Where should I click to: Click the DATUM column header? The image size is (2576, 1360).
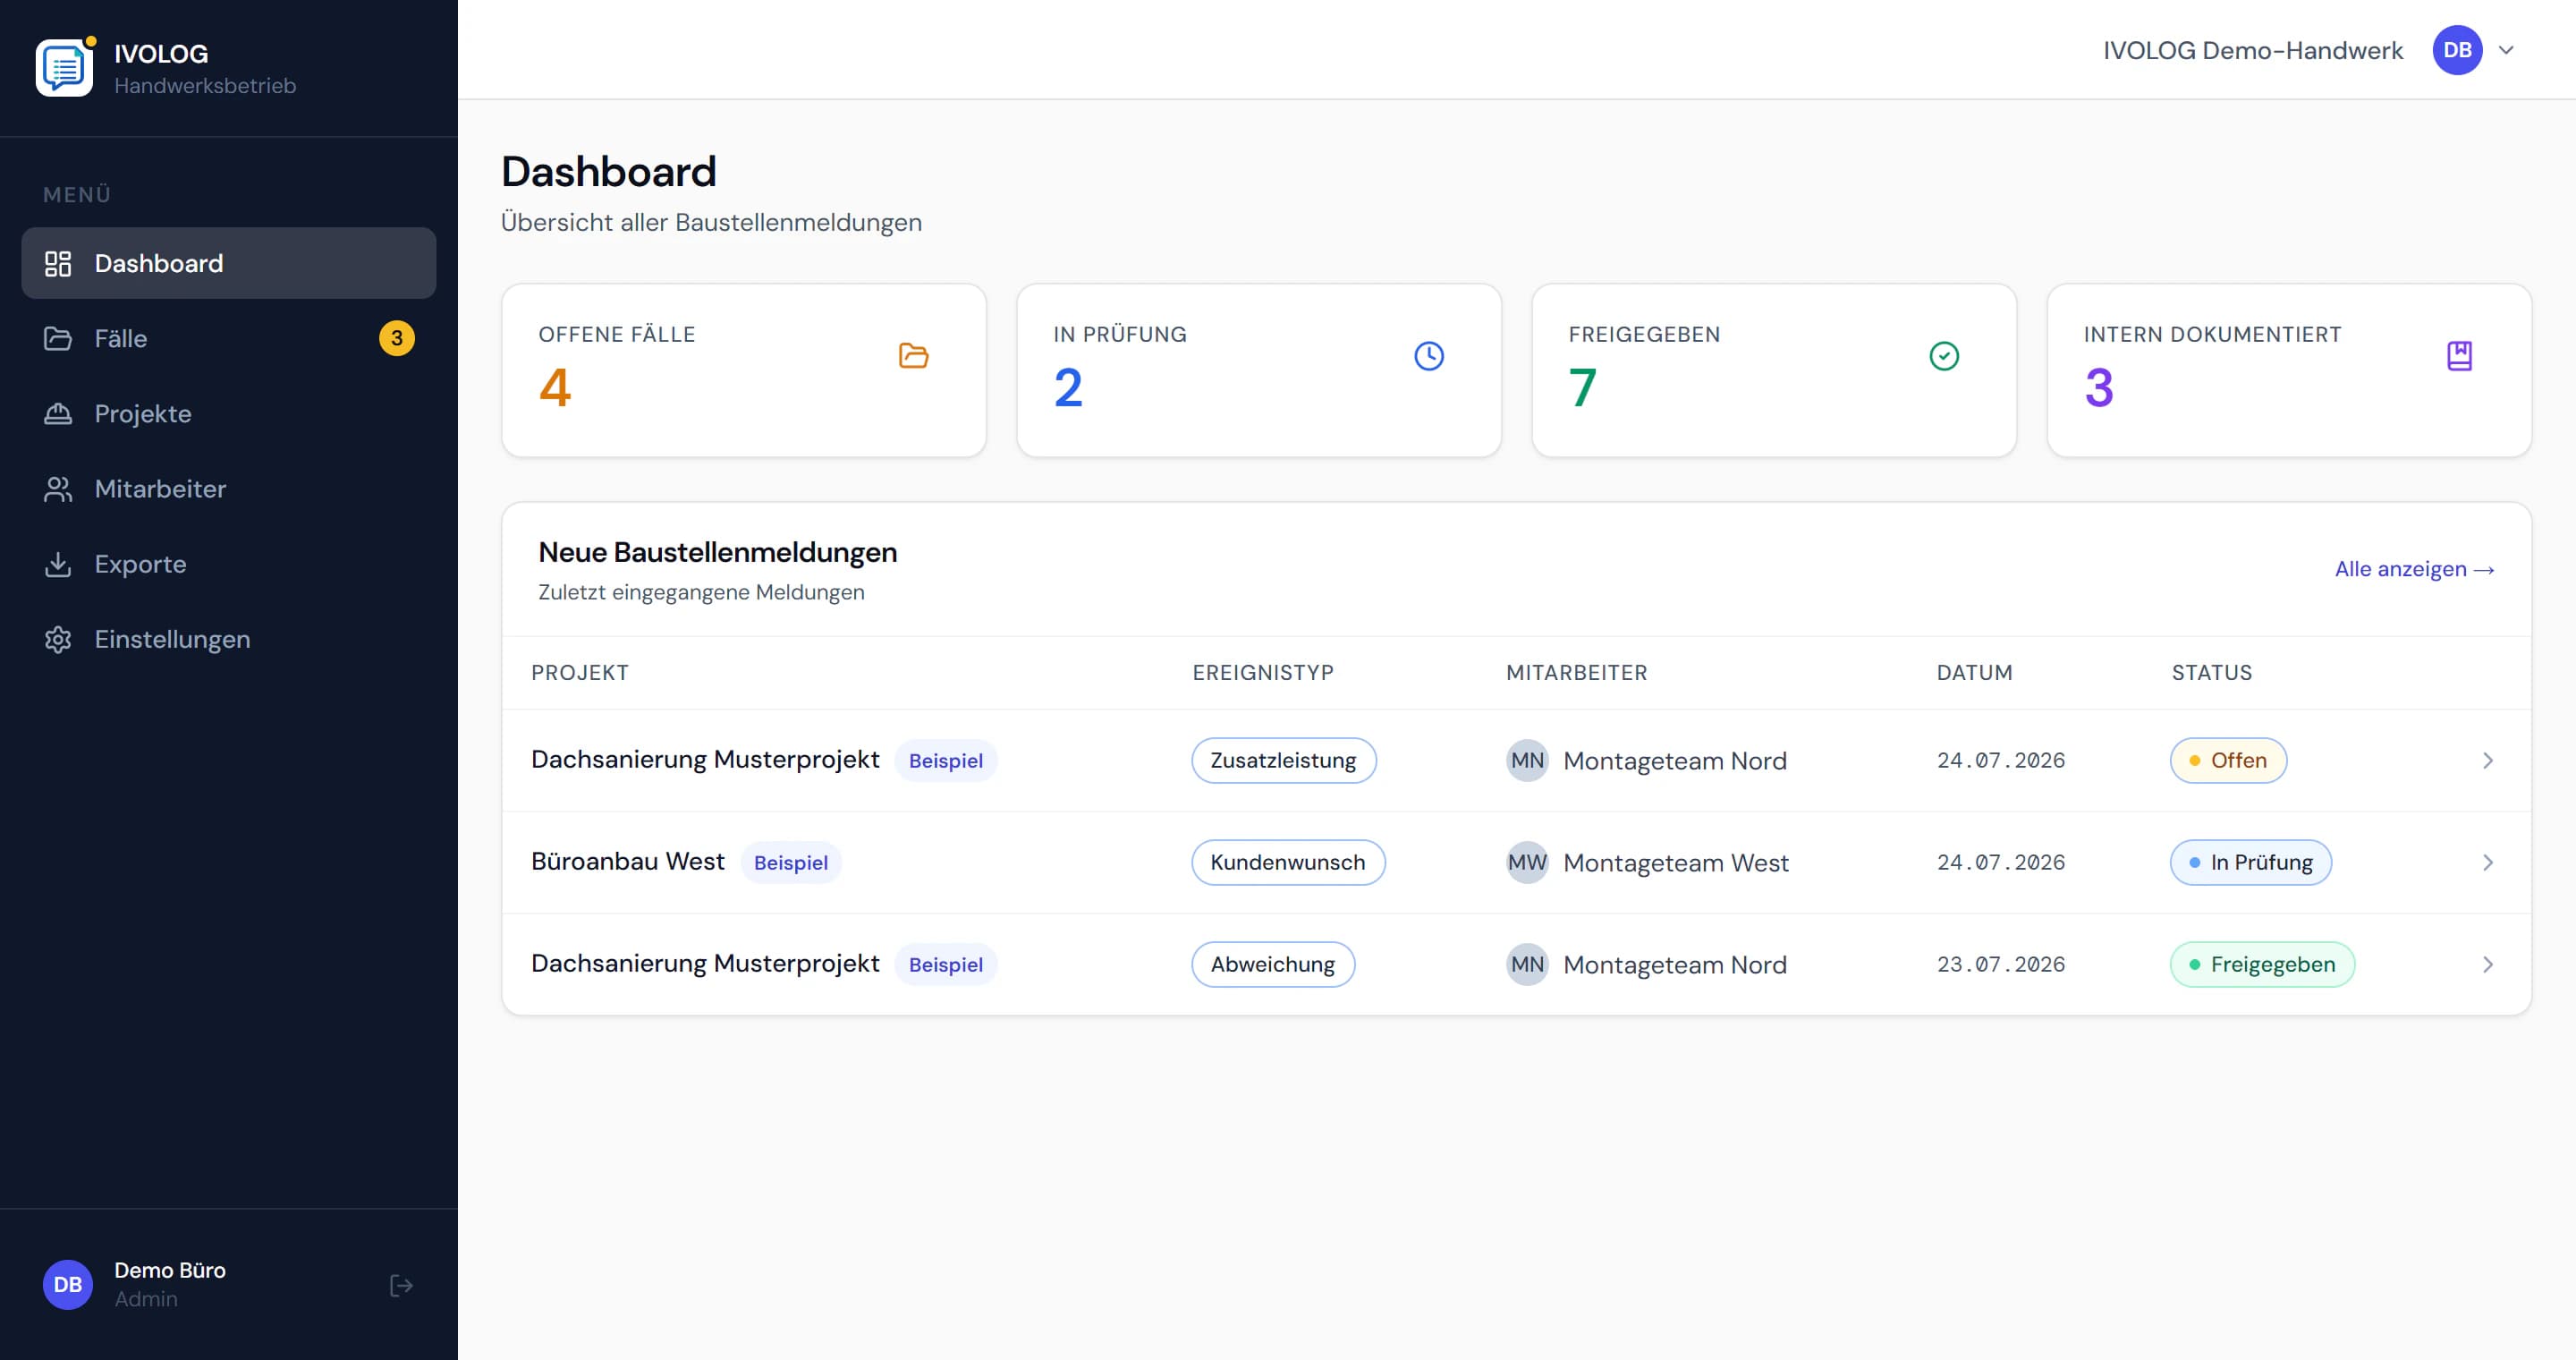[x=1975, y=673]
